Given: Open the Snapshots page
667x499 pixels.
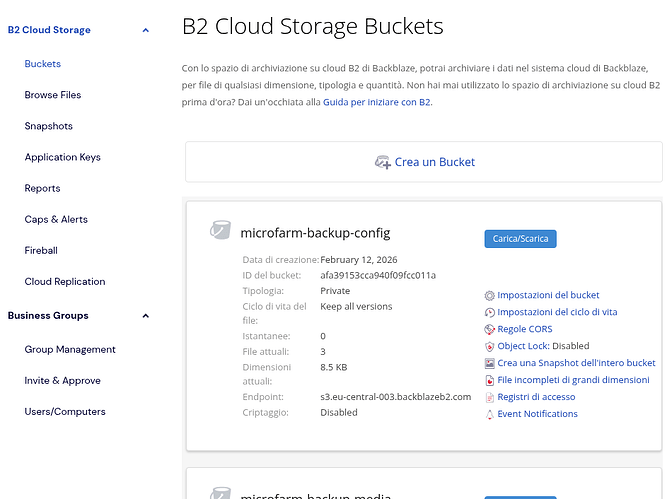Looking at the screenshot, I should point(48,126).
